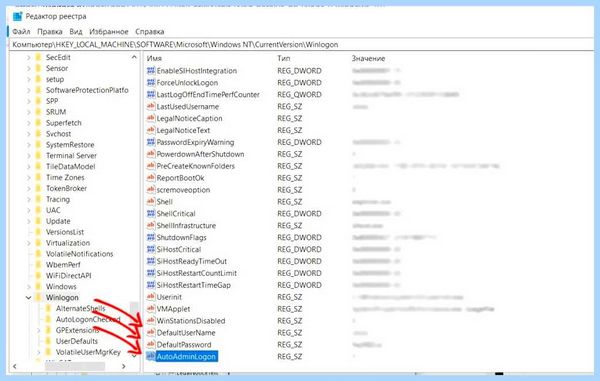Viewport: 600px width, 381px height.
Task: Select the Winlogon key in tree
Action: (x=62, y=298)
